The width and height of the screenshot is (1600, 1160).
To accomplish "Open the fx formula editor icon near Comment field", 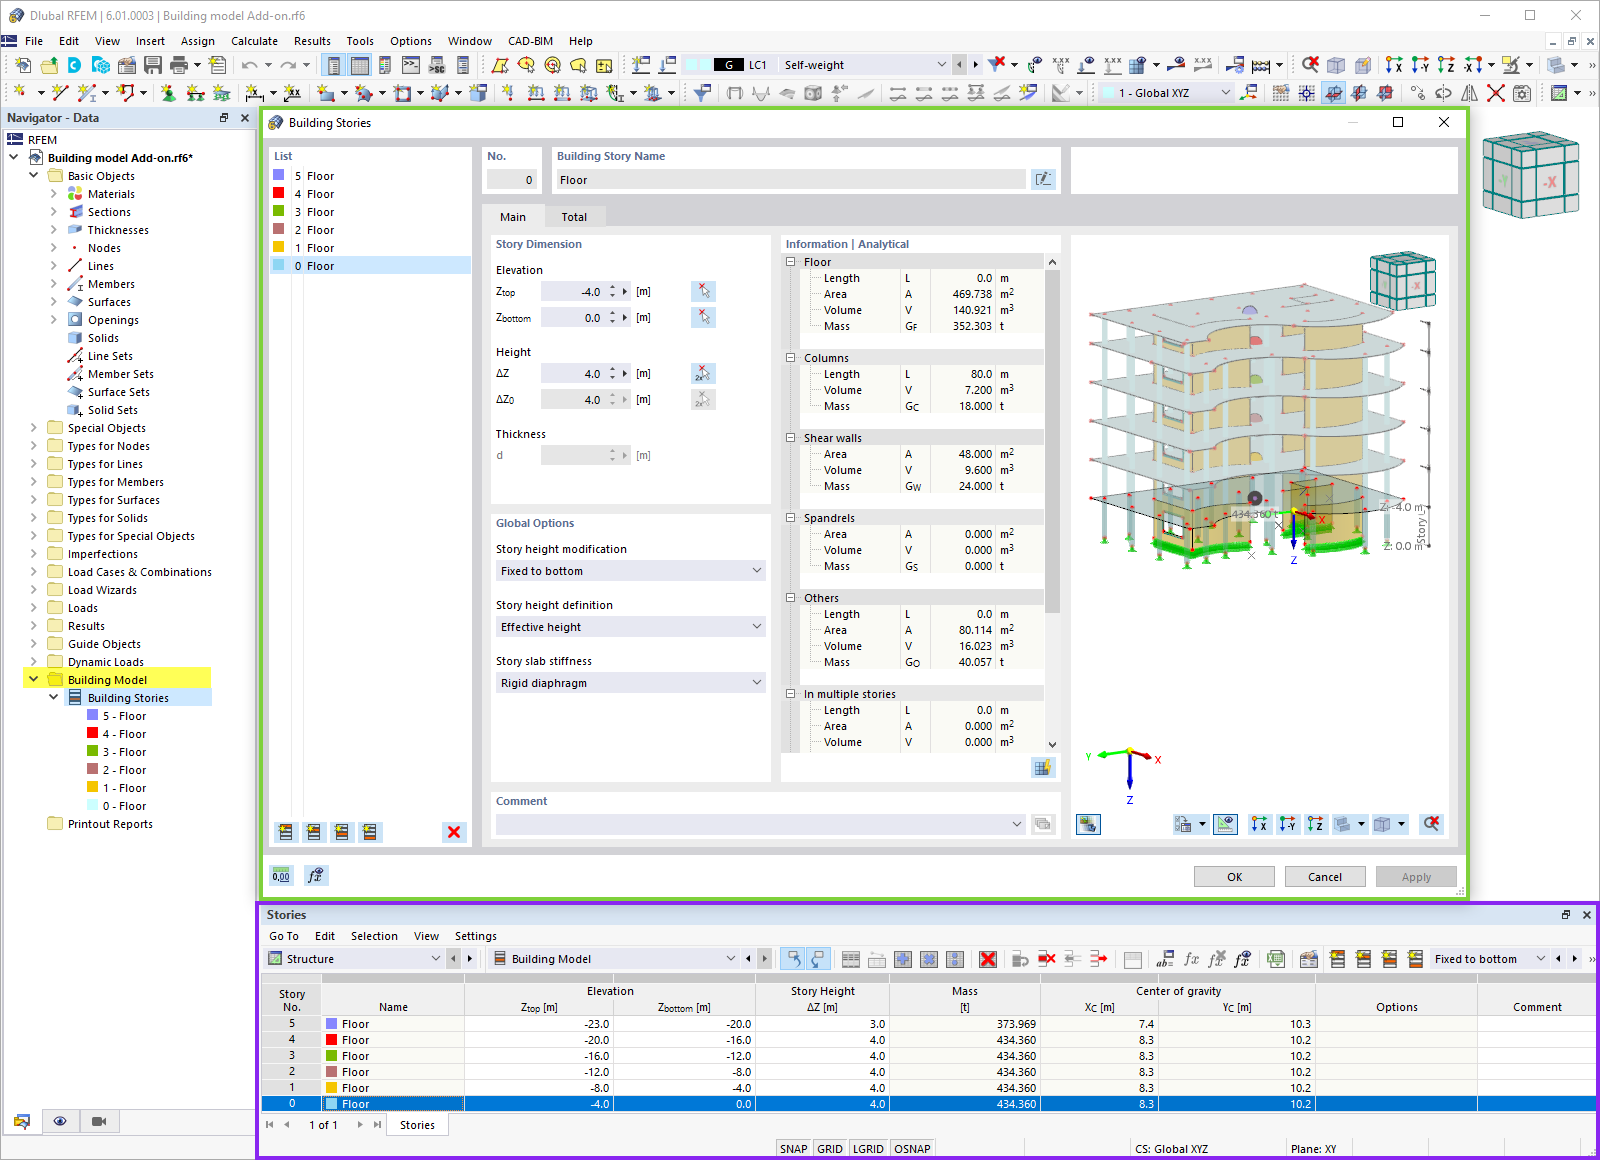I will click(x=316, y=875).
